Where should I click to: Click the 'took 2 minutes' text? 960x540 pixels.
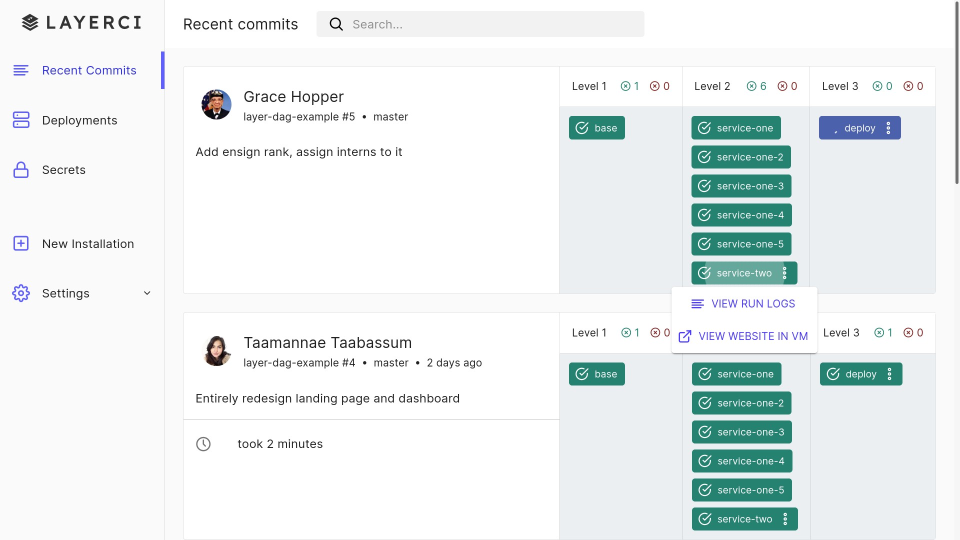tap(280, 444)
